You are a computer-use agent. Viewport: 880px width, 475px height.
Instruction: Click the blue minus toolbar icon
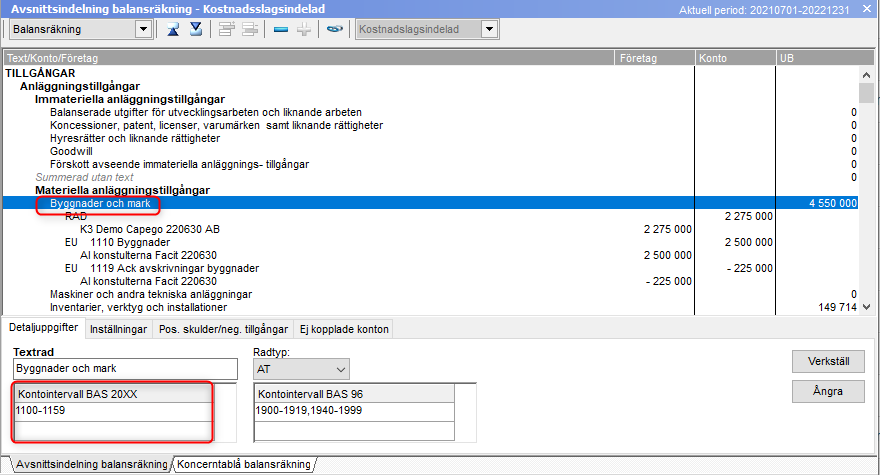pos(281,29)
